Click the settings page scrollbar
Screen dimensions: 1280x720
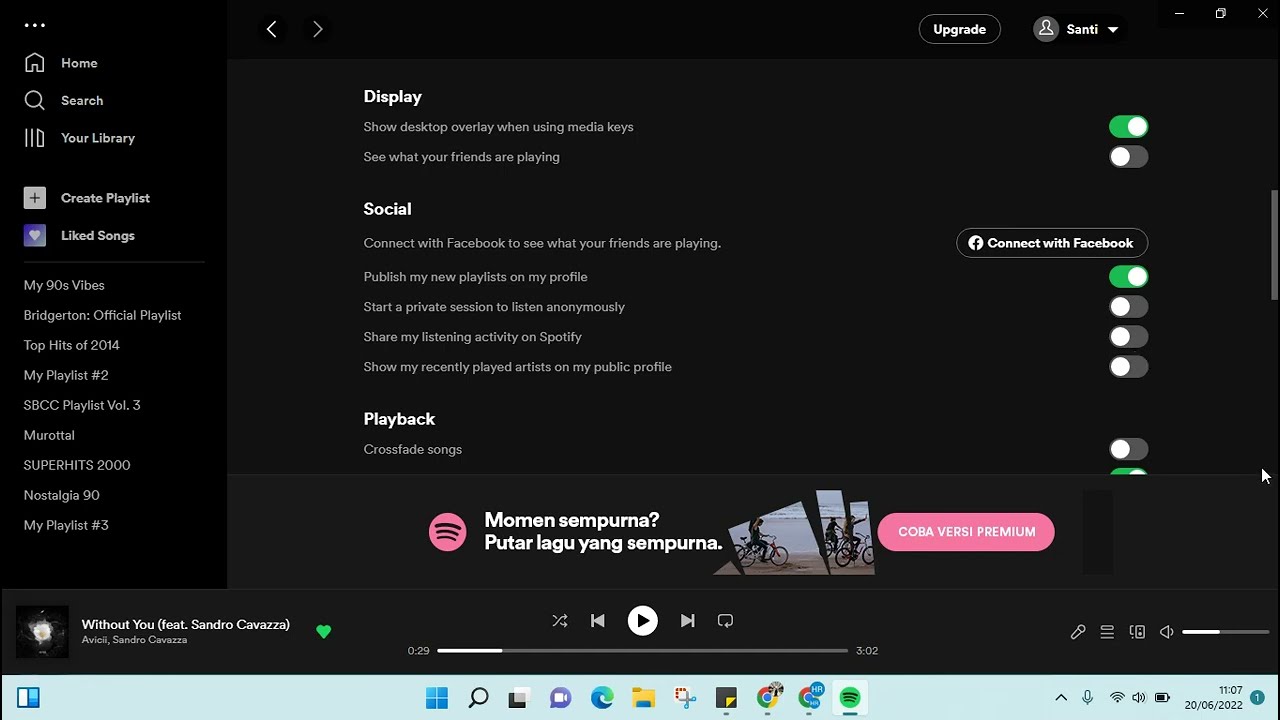click(1274, 244)
